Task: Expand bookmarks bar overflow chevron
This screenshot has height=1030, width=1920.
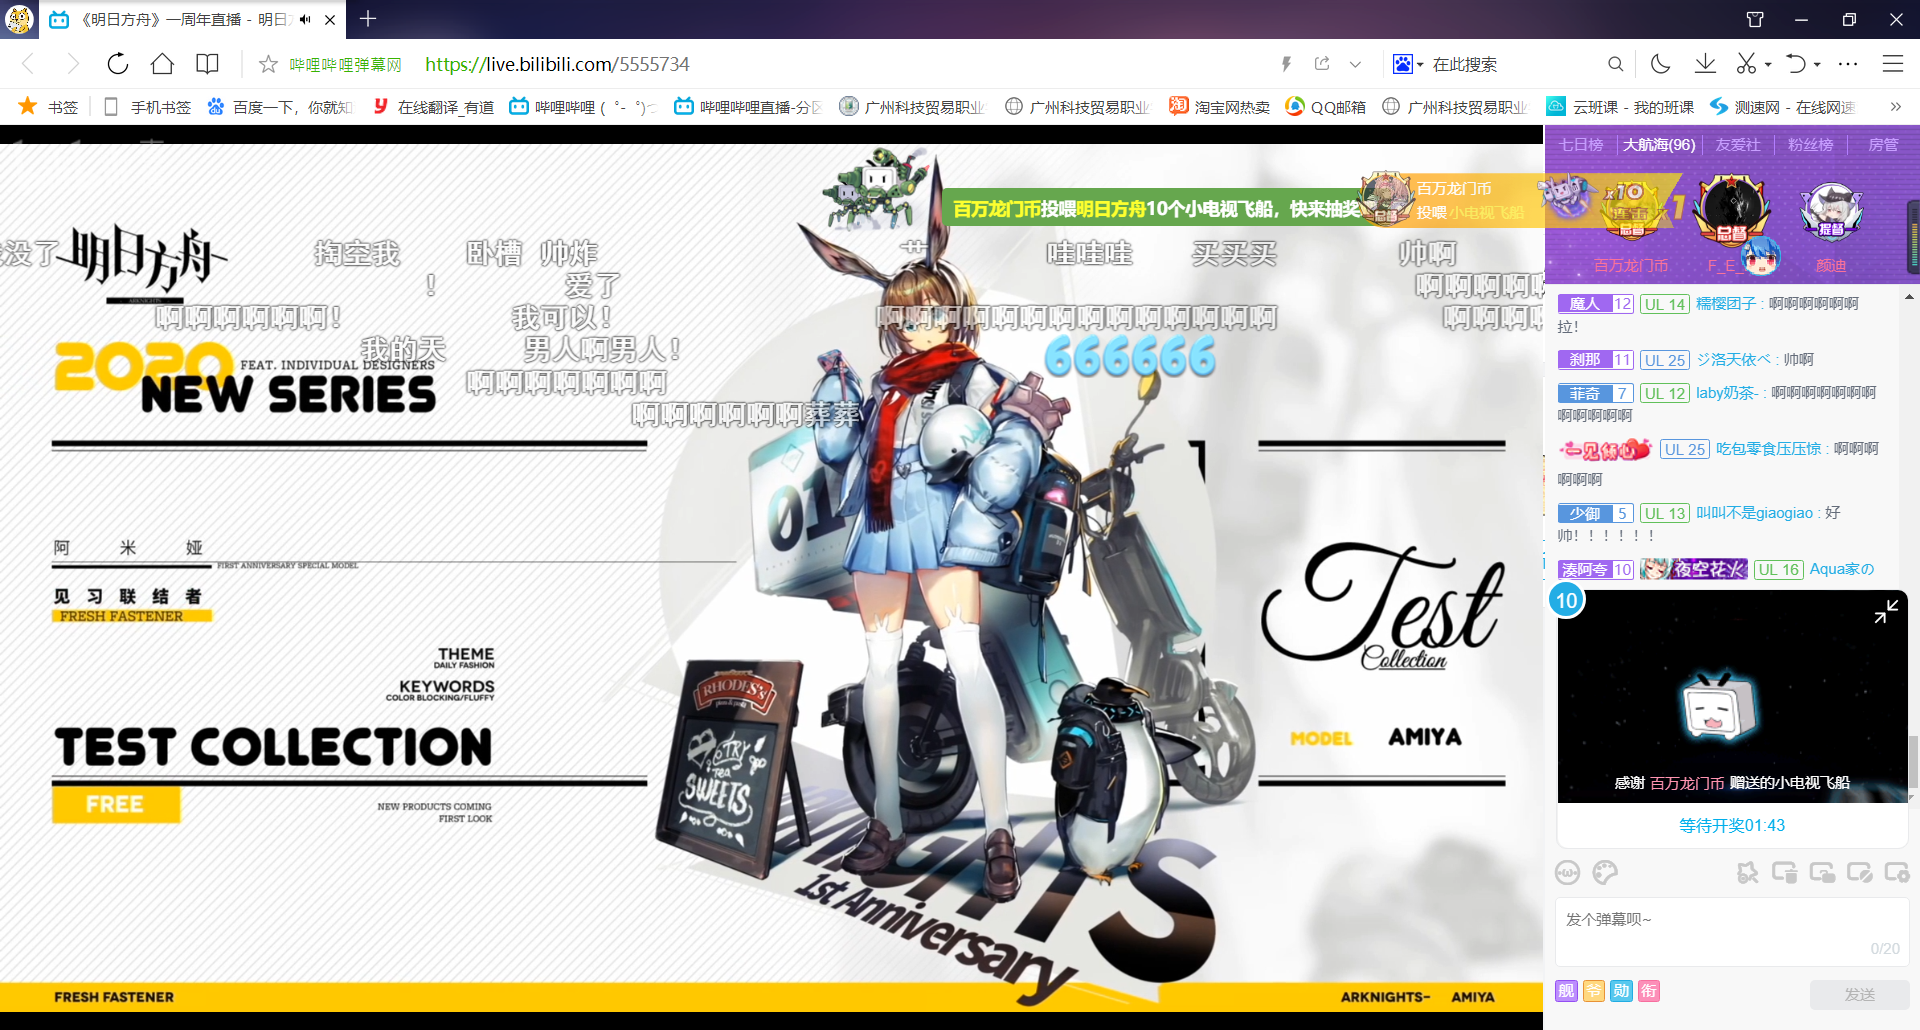Action: pos(1895,106)
